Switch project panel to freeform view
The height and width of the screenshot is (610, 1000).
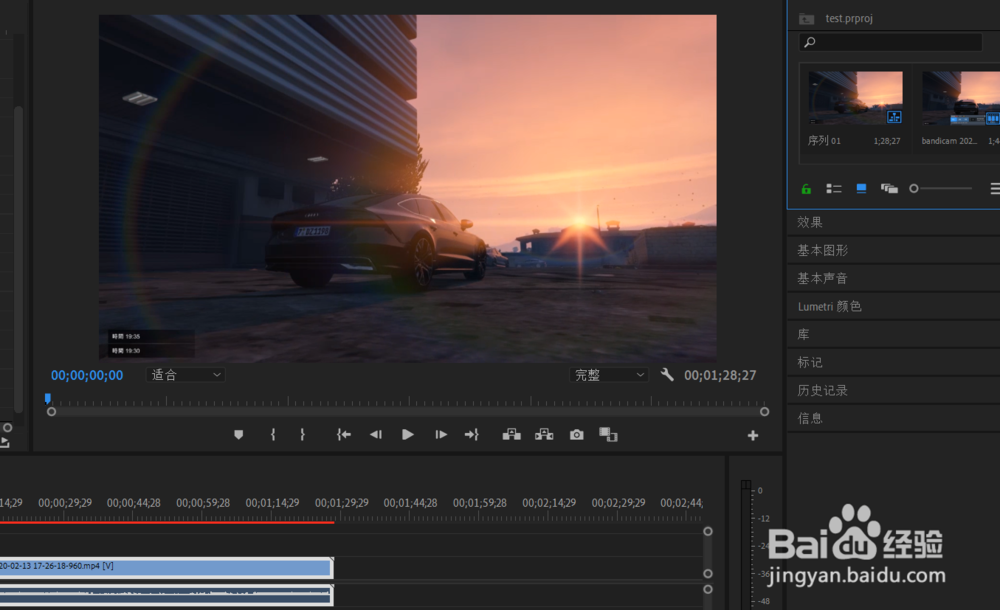pos(889,188)
